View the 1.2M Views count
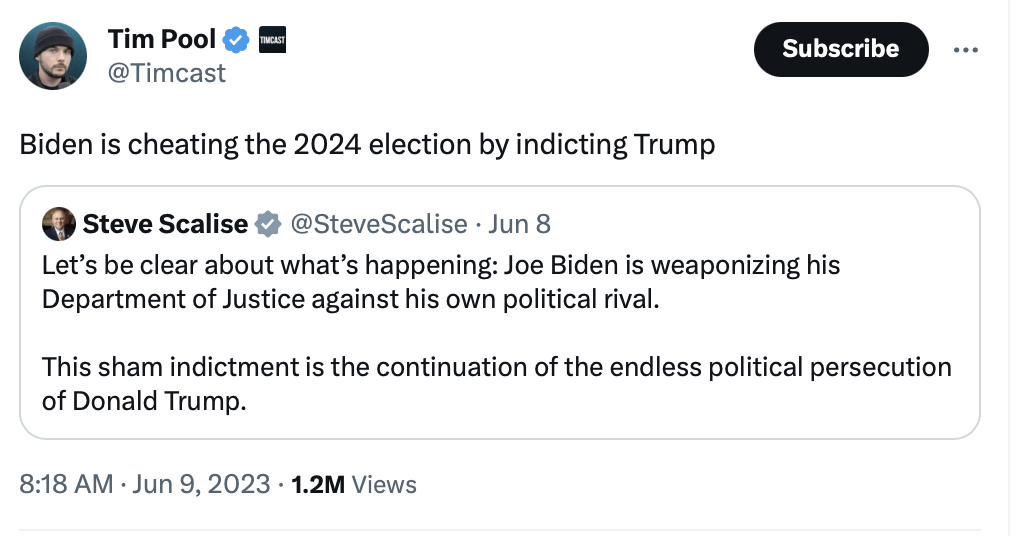 tap(354, 485)
